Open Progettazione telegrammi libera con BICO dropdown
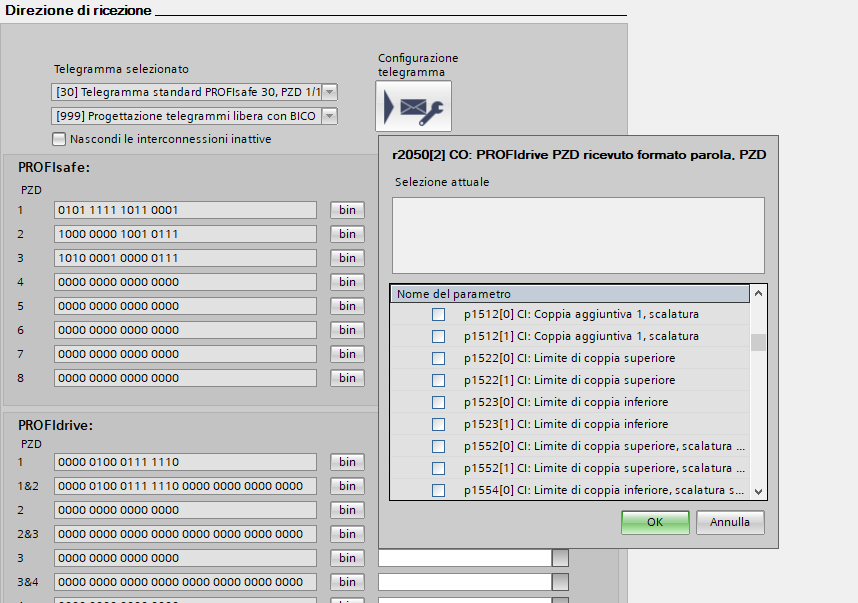This screenshot has width=858, height=603. pos(329,116)
